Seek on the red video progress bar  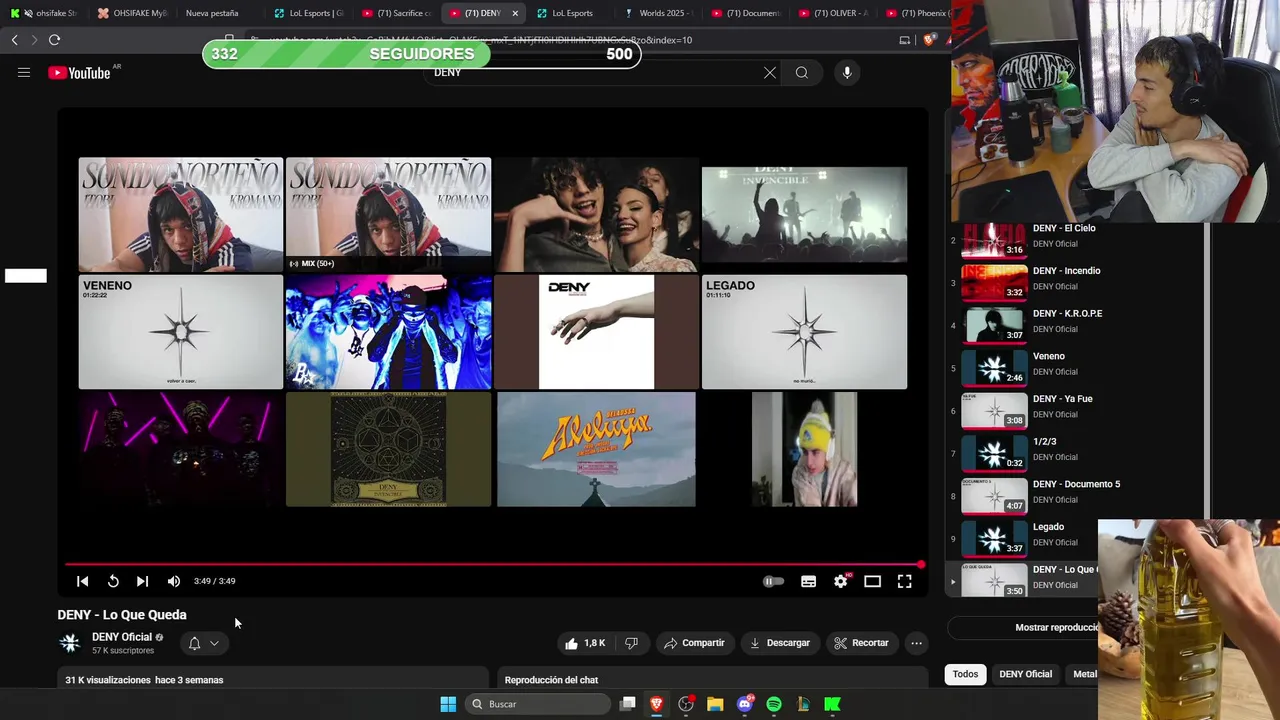click(x=493, y=565)
